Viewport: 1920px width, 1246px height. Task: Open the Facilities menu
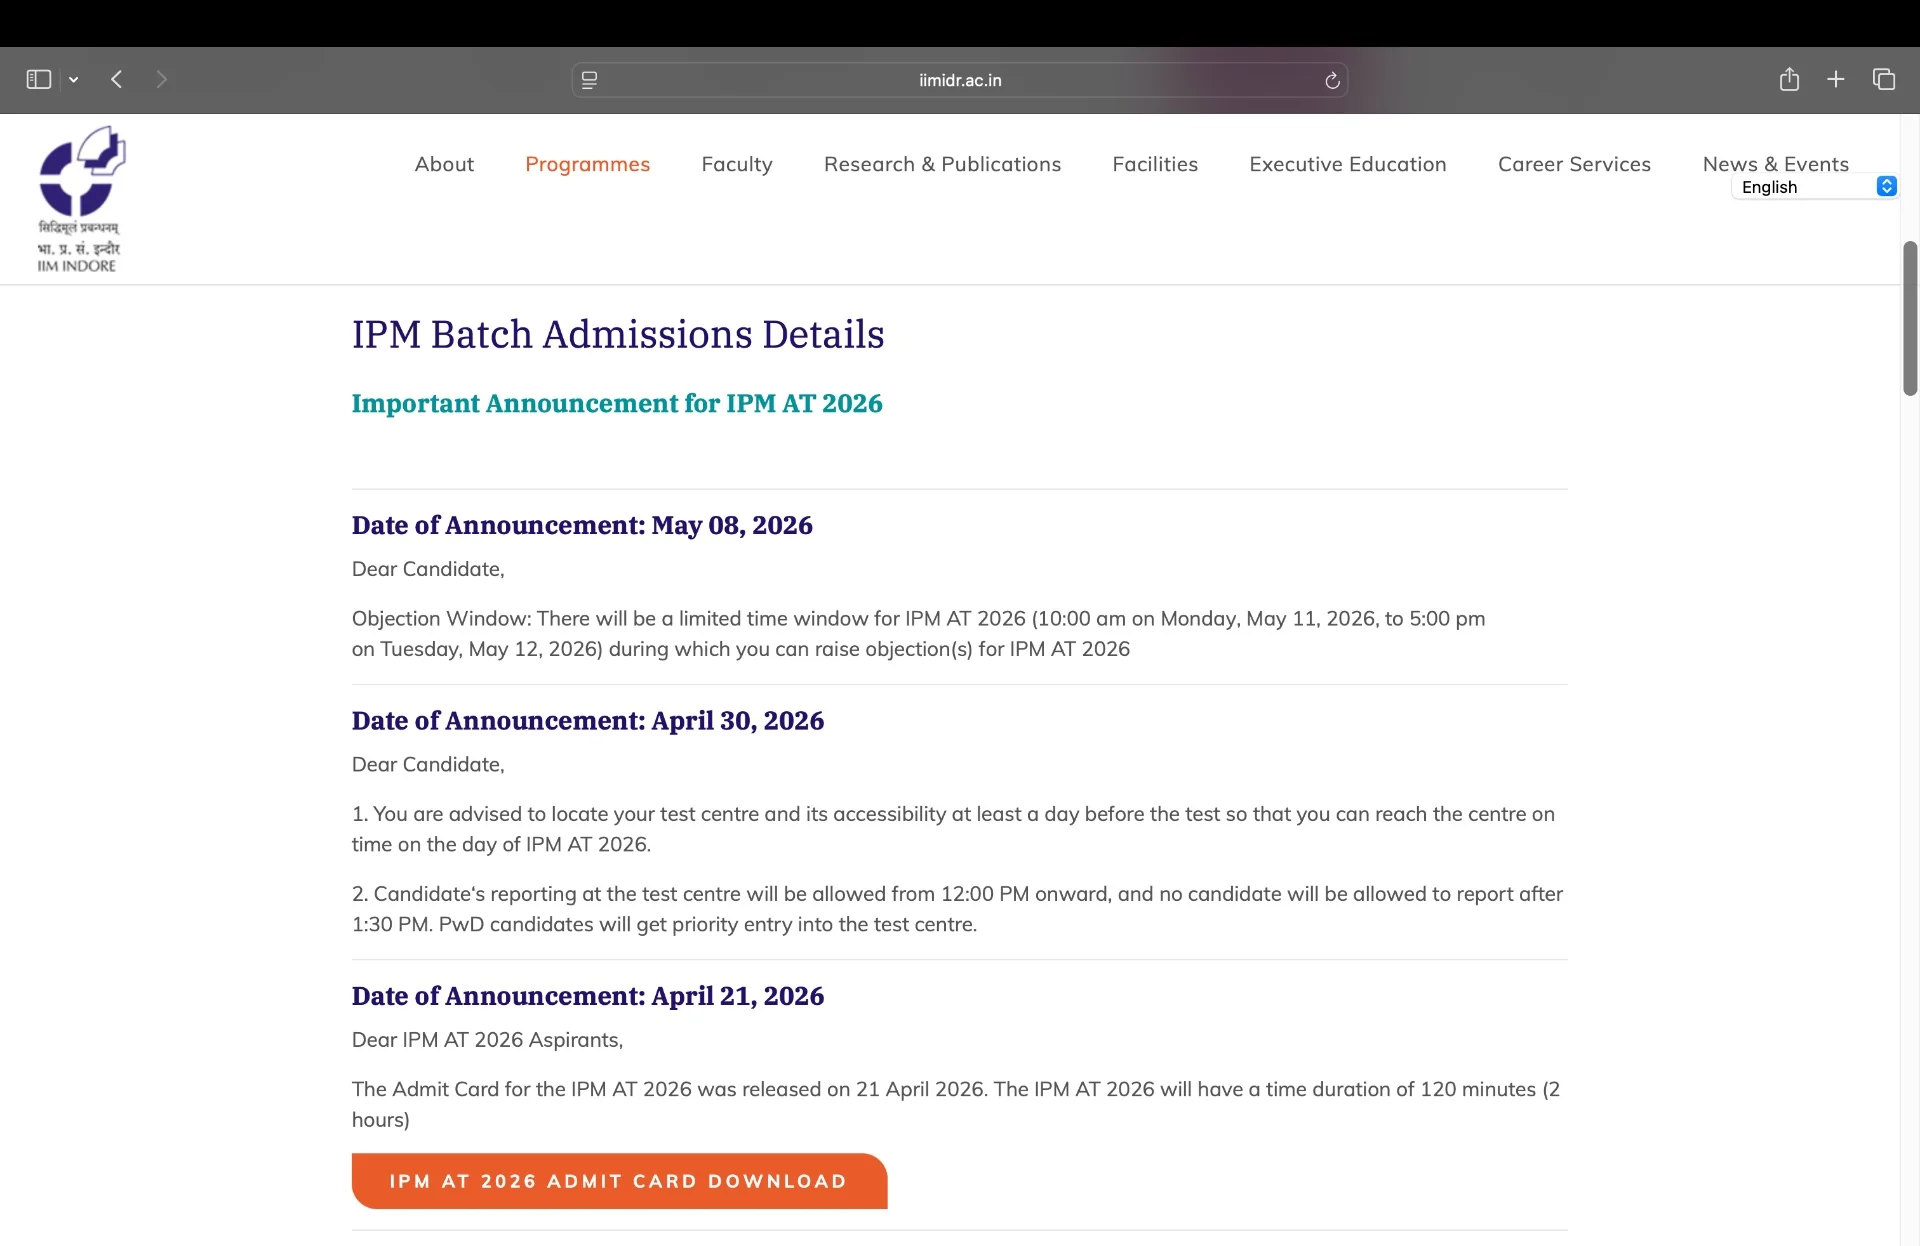(x=1155, y=164)
